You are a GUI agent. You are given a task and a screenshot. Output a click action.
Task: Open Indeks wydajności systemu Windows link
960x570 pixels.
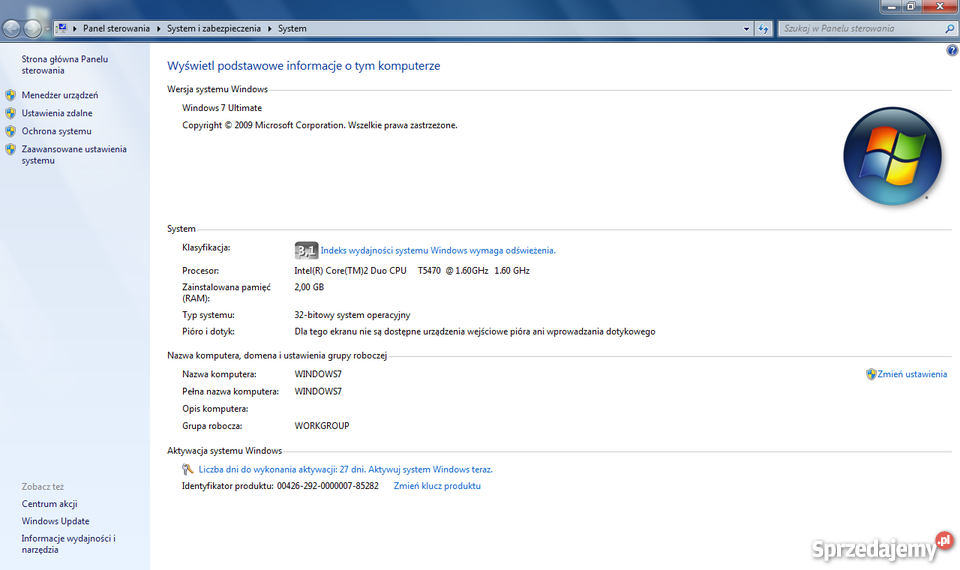(x=438, y=250)
